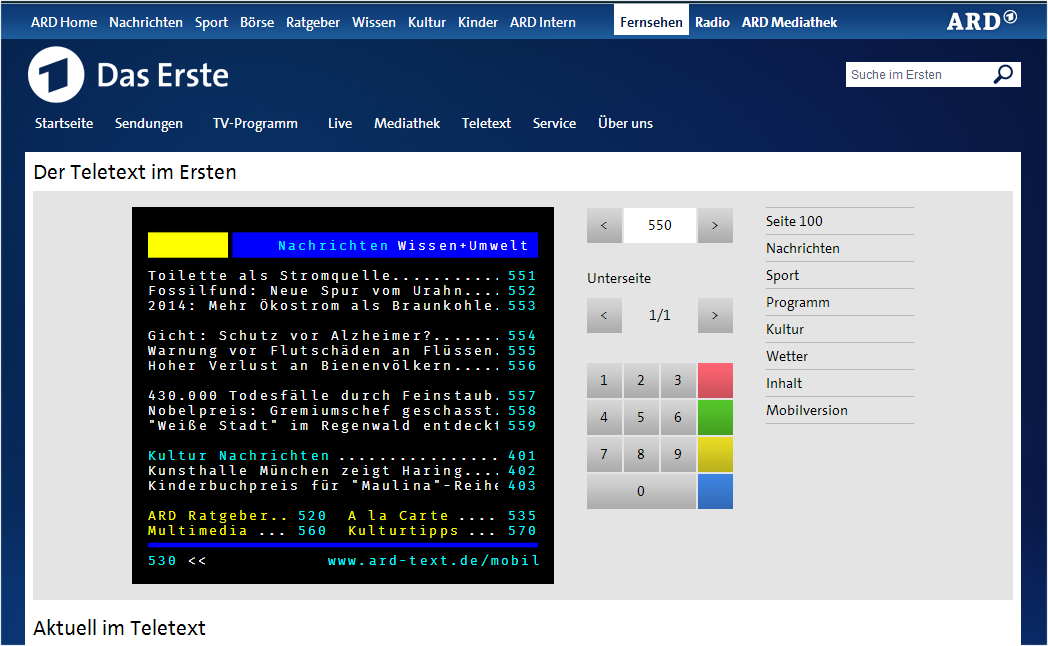Screen dimensions: 1048x646
Task: Go to next Unterseite arrow beside 1/1
Action: 715,315
